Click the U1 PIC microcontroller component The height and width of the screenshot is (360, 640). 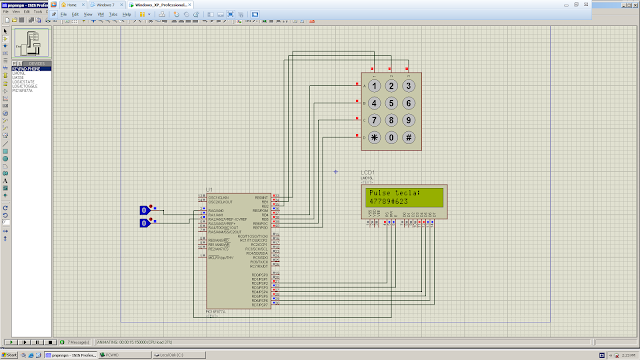click(239, 251)
